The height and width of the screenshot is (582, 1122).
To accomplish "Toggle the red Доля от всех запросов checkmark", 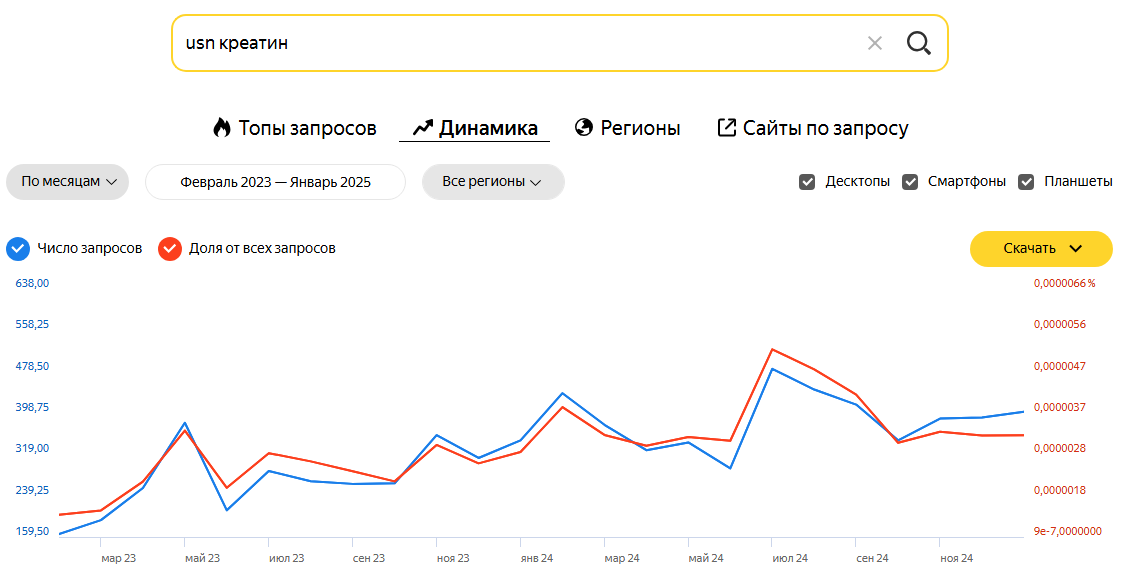I will point(170,248).
